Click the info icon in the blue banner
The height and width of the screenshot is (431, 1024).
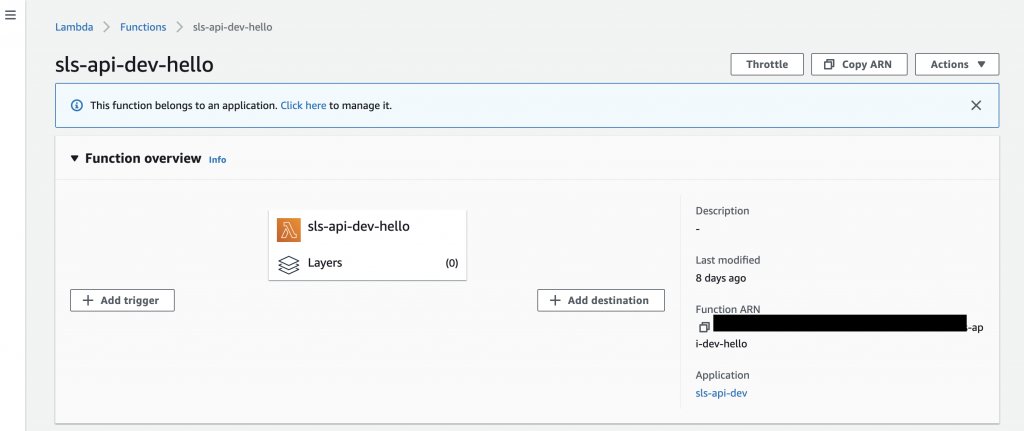click(77, 105)
